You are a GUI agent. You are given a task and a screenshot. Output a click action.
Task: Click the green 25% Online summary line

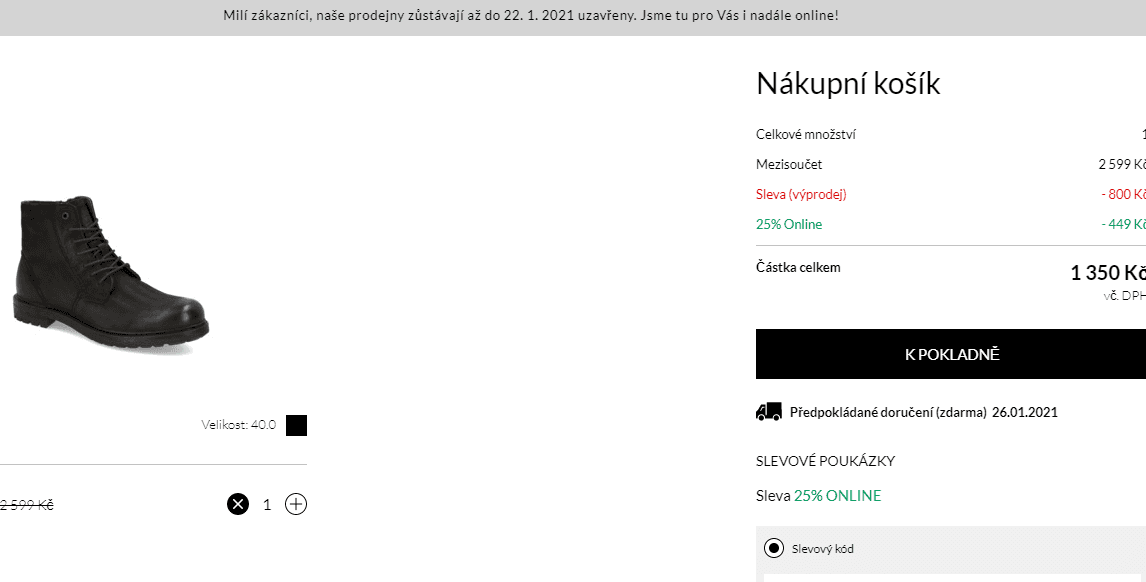(x=789, y=224)
